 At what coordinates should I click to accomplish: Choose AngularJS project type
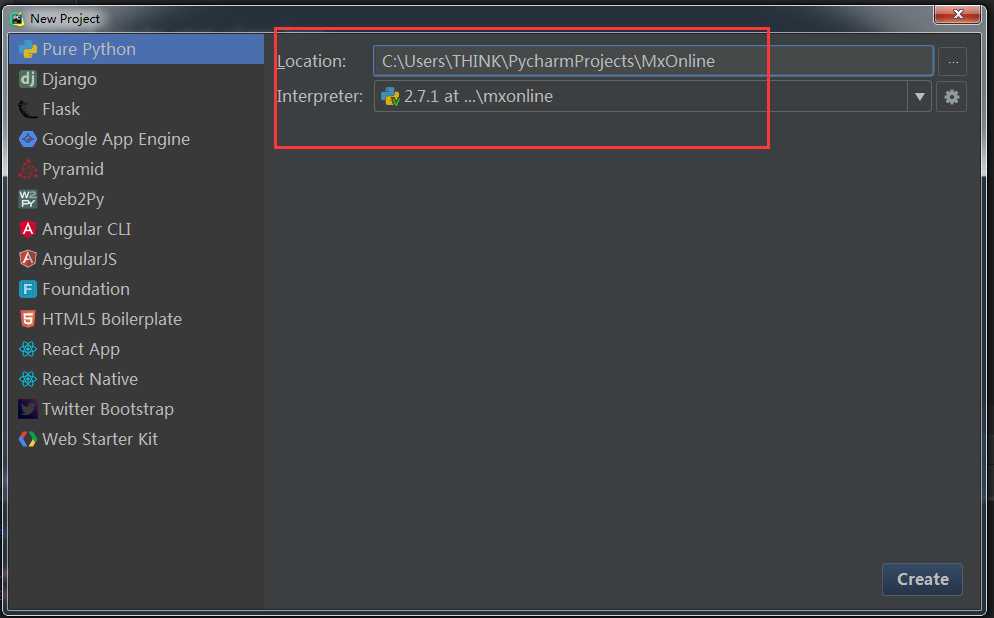pyautogui.click(x=136, y=259)
